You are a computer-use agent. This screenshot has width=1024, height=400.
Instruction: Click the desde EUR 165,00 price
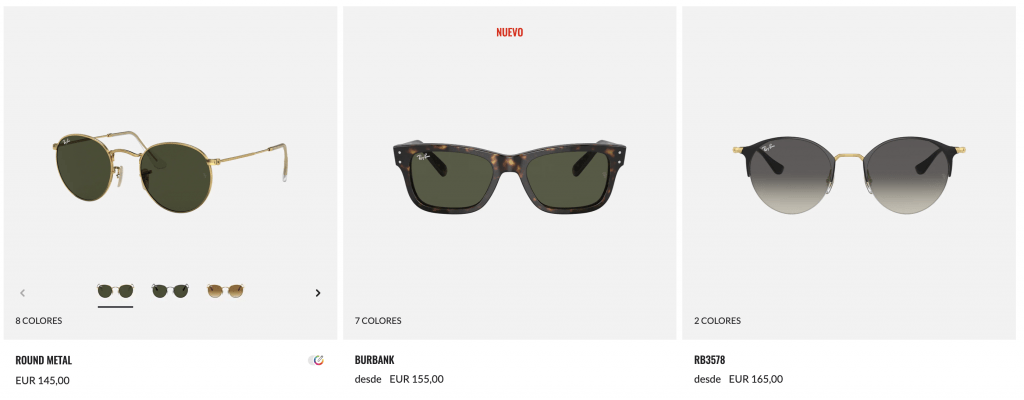(x=739, y=379)
